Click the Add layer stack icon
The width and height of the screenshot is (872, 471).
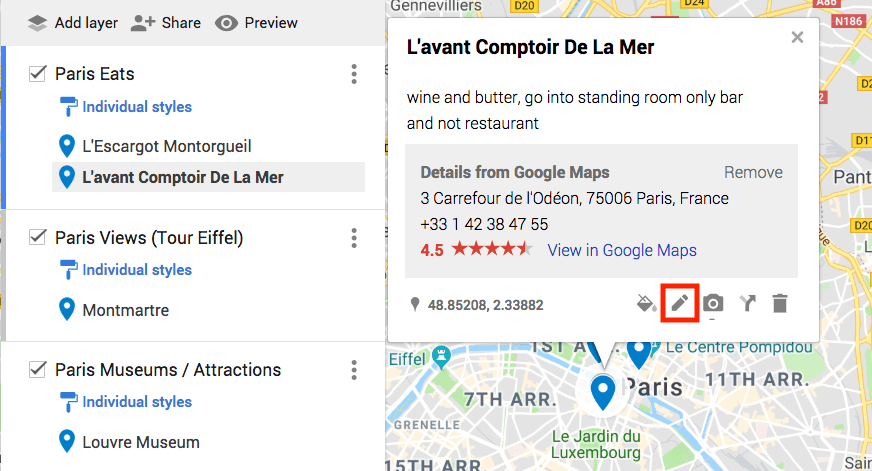tap(37, 23)
